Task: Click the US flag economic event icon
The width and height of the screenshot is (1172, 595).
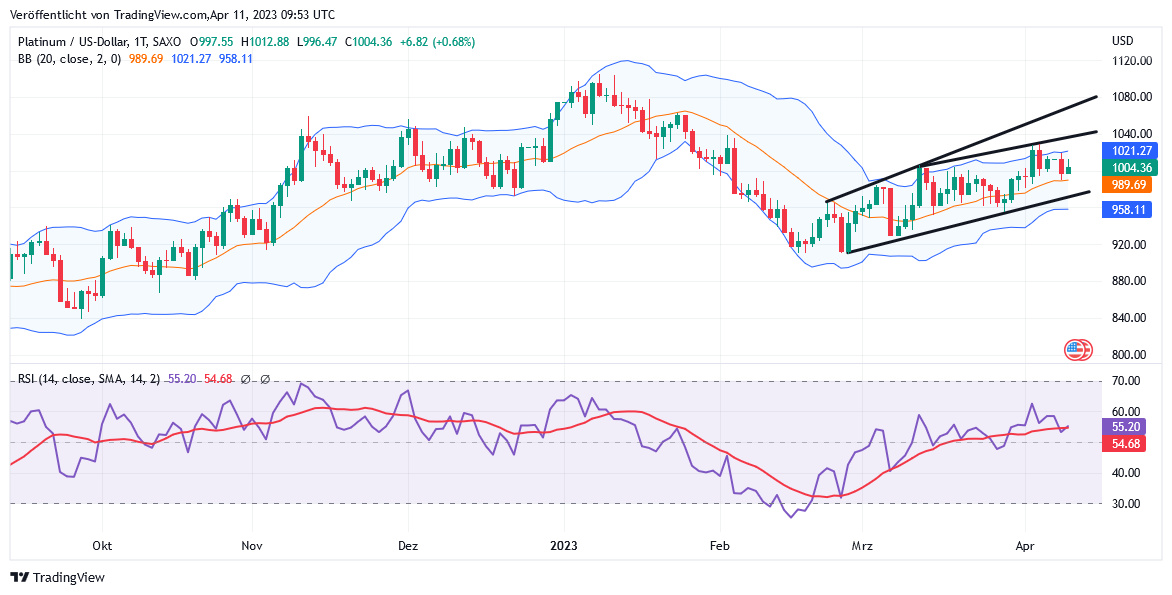Action: point(1077,350)
